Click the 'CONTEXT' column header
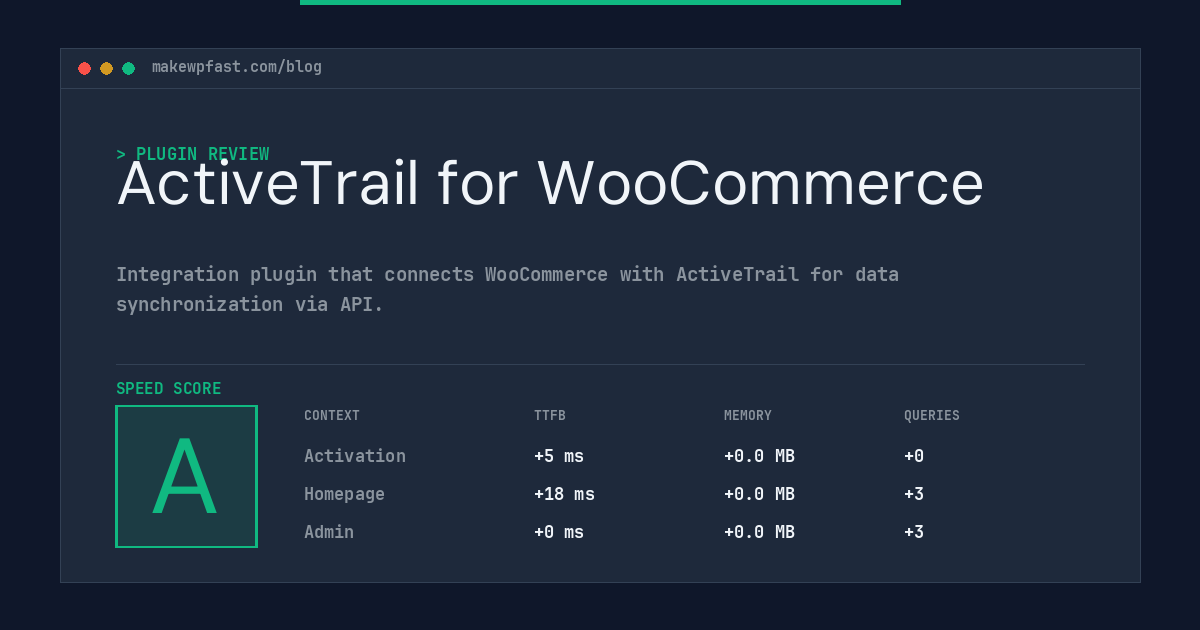1200x630 pixels. (332, 416)
